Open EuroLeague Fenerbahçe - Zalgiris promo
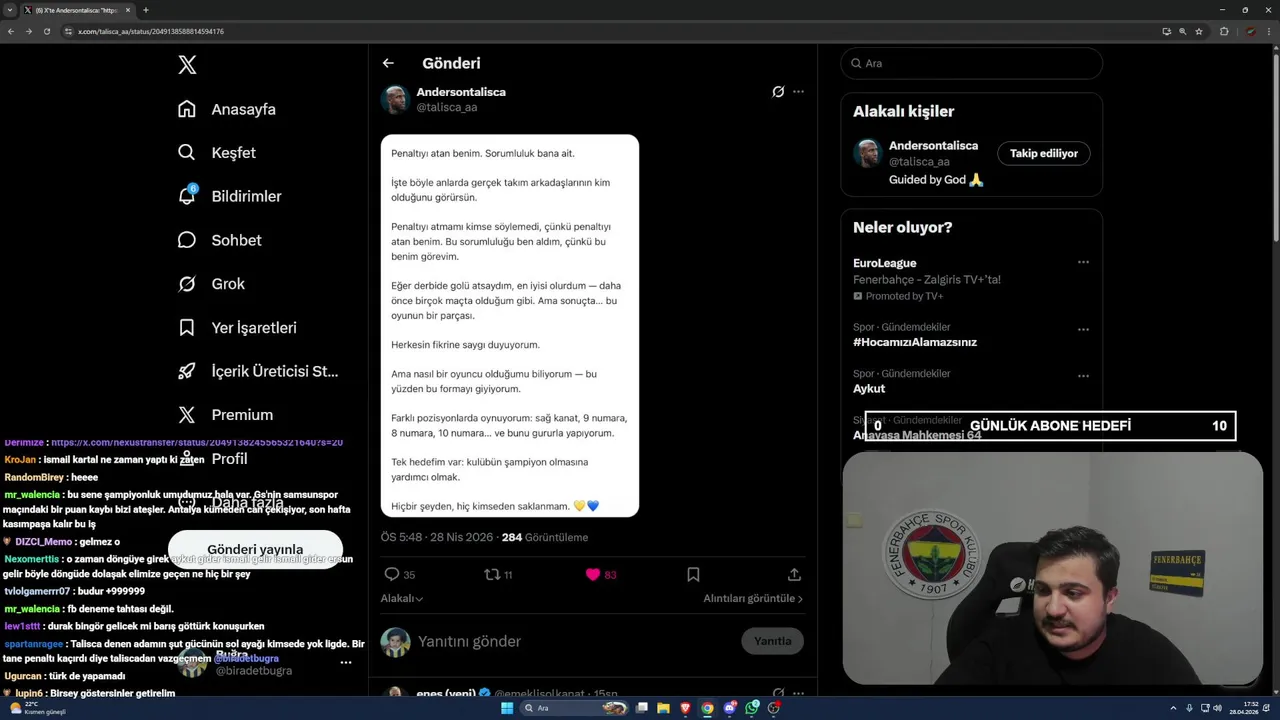This screenshot has height=720, width=1280. [x=927, y=279]
